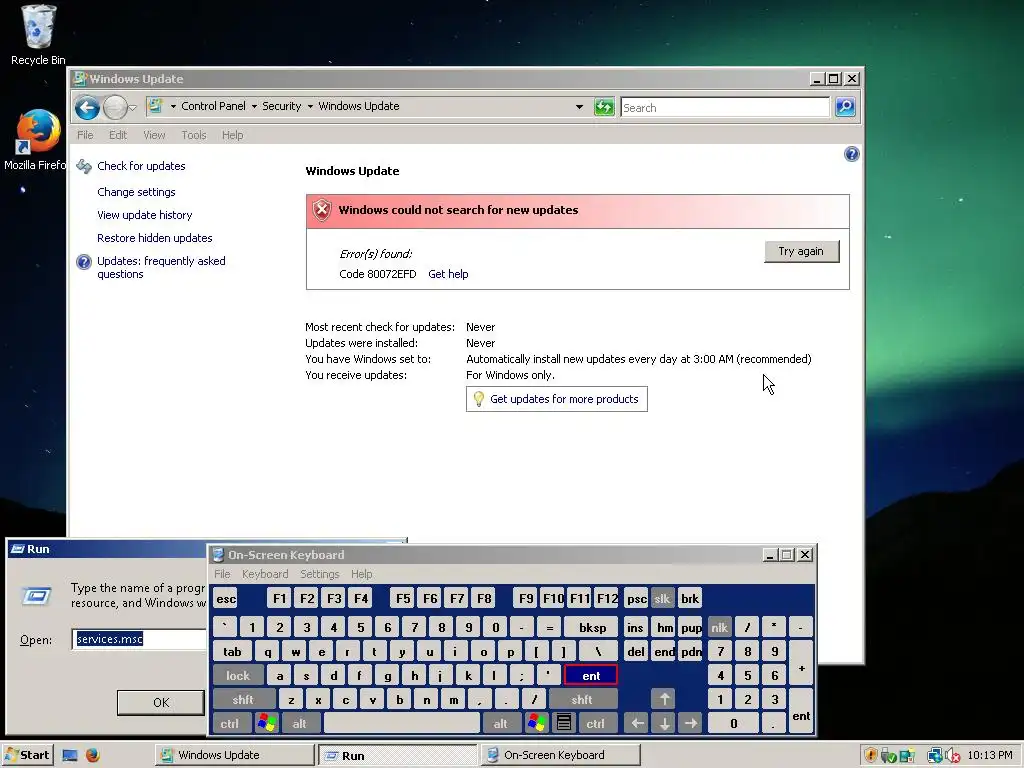Click the left arrow key on the On-Screen Keyboard

click(637, 723)
